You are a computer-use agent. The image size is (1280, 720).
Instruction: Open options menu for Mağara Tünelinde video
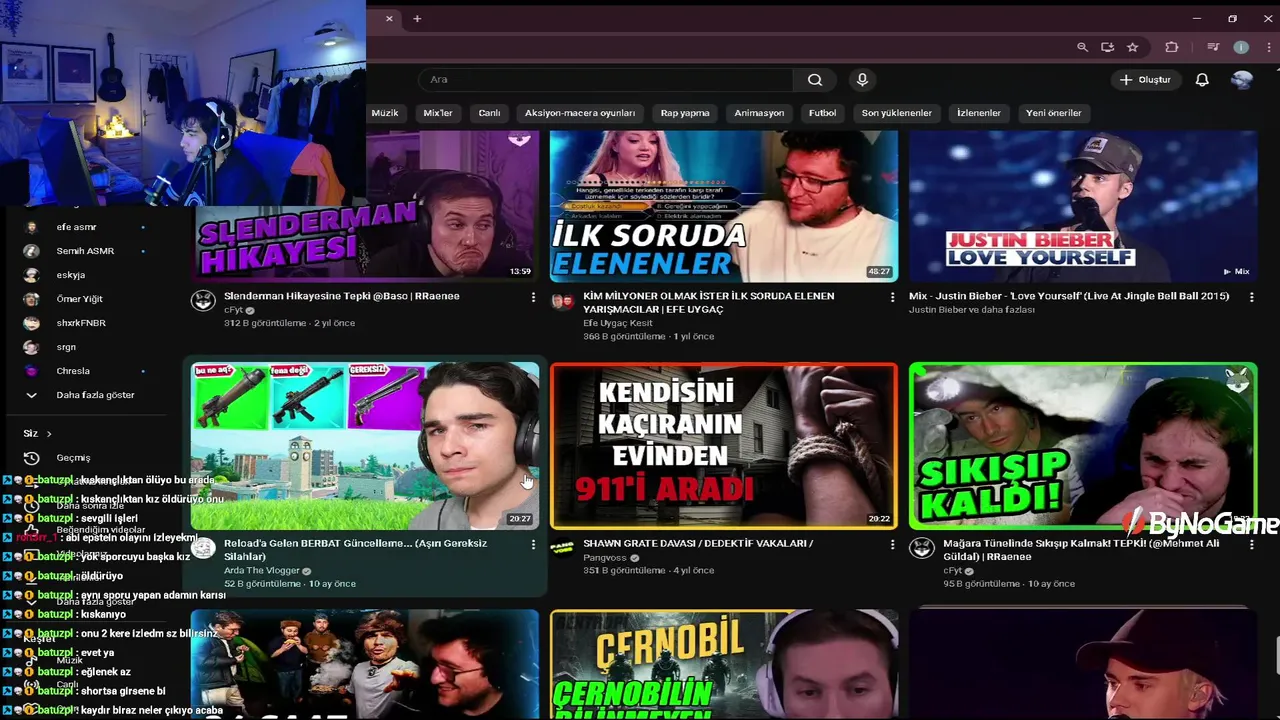tap(1252, 544)
